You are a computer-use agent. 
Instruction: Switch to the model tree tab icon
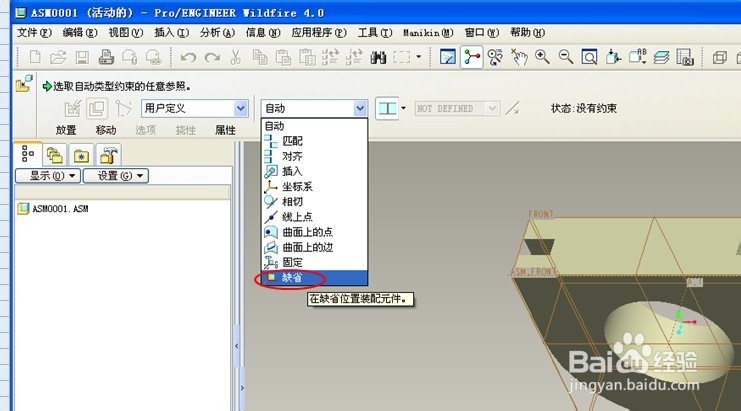[x=28, y=154]
